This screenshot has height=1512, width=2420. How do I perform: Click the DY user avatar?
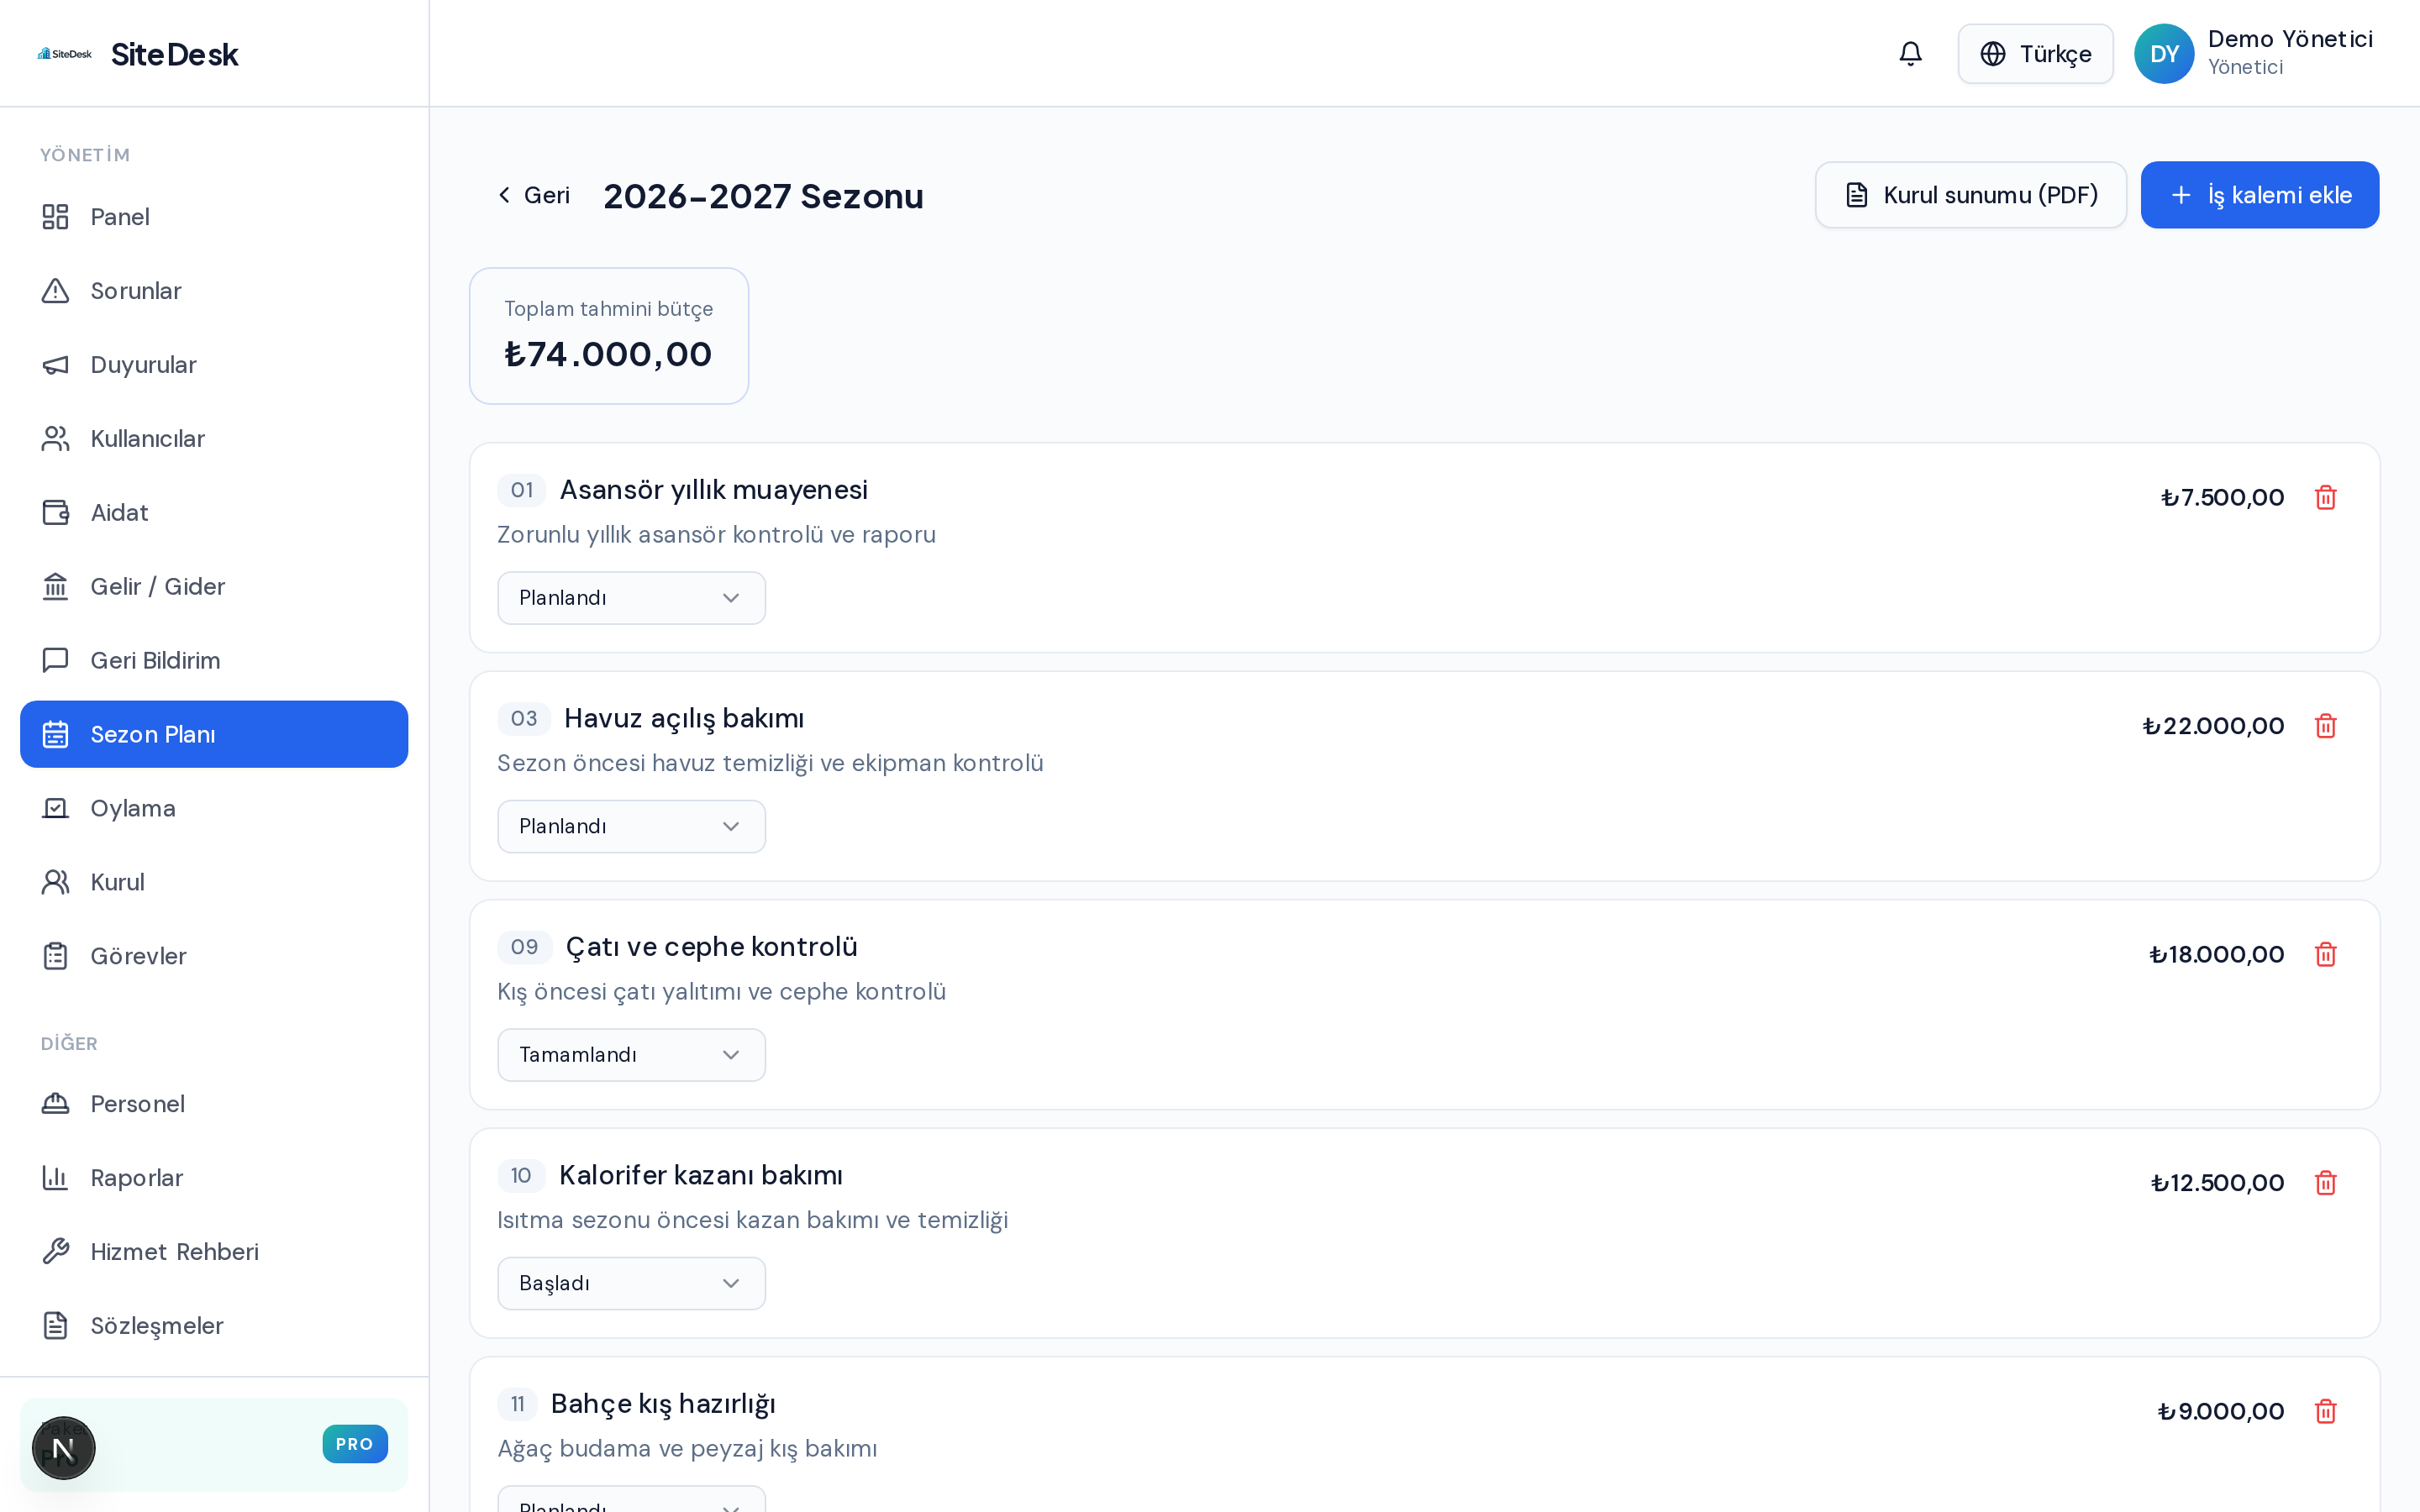[x=2164, y=54]
